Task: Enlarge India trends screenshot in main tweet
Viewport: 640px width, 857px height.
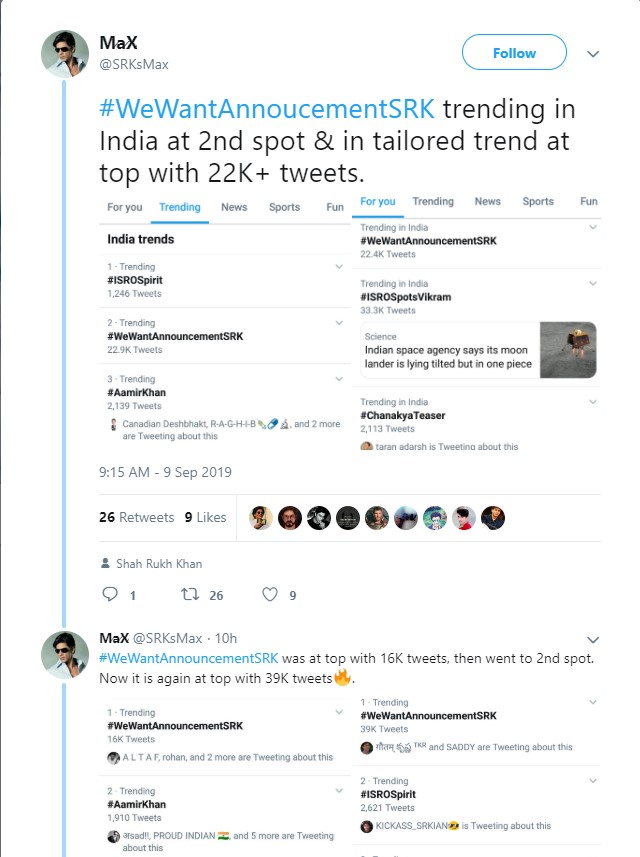Action: coord(224,320)
